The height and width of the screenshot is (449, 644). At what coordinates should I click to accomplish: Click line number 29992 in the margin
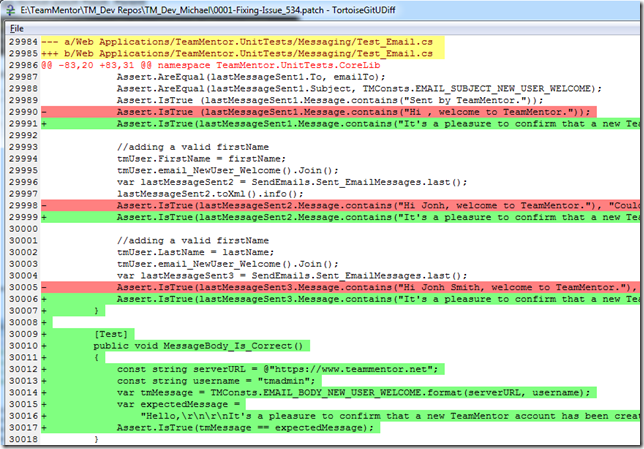tap(23, 135)
